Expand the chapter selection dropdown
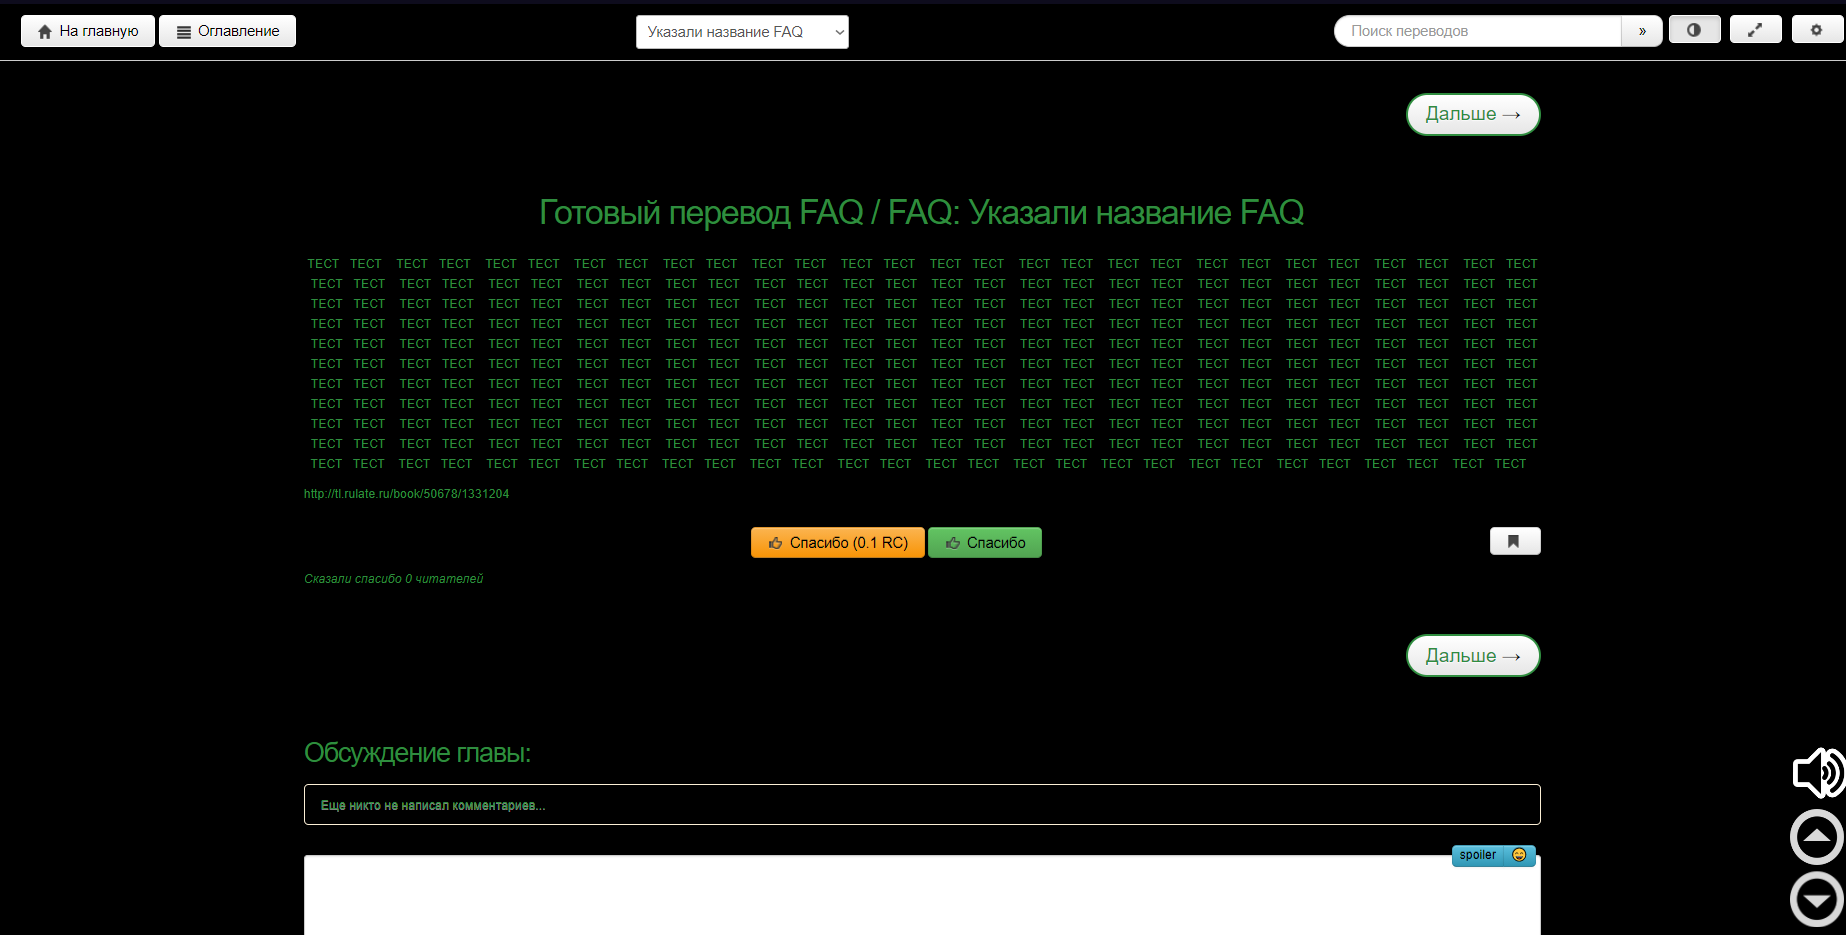Viewport: 1846px width, 935px height. pyautogui.click(x=741, y=32)
